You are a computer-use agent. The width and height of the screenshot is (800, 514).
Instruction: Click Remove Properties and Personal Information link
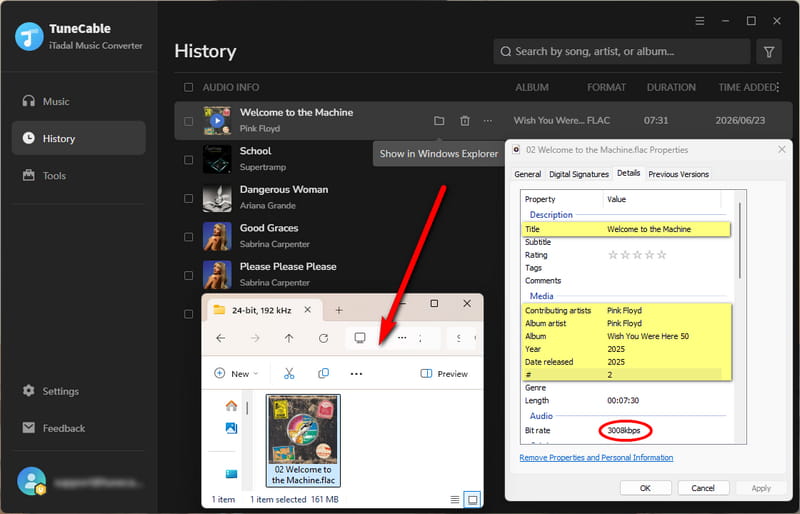point(596,457)
